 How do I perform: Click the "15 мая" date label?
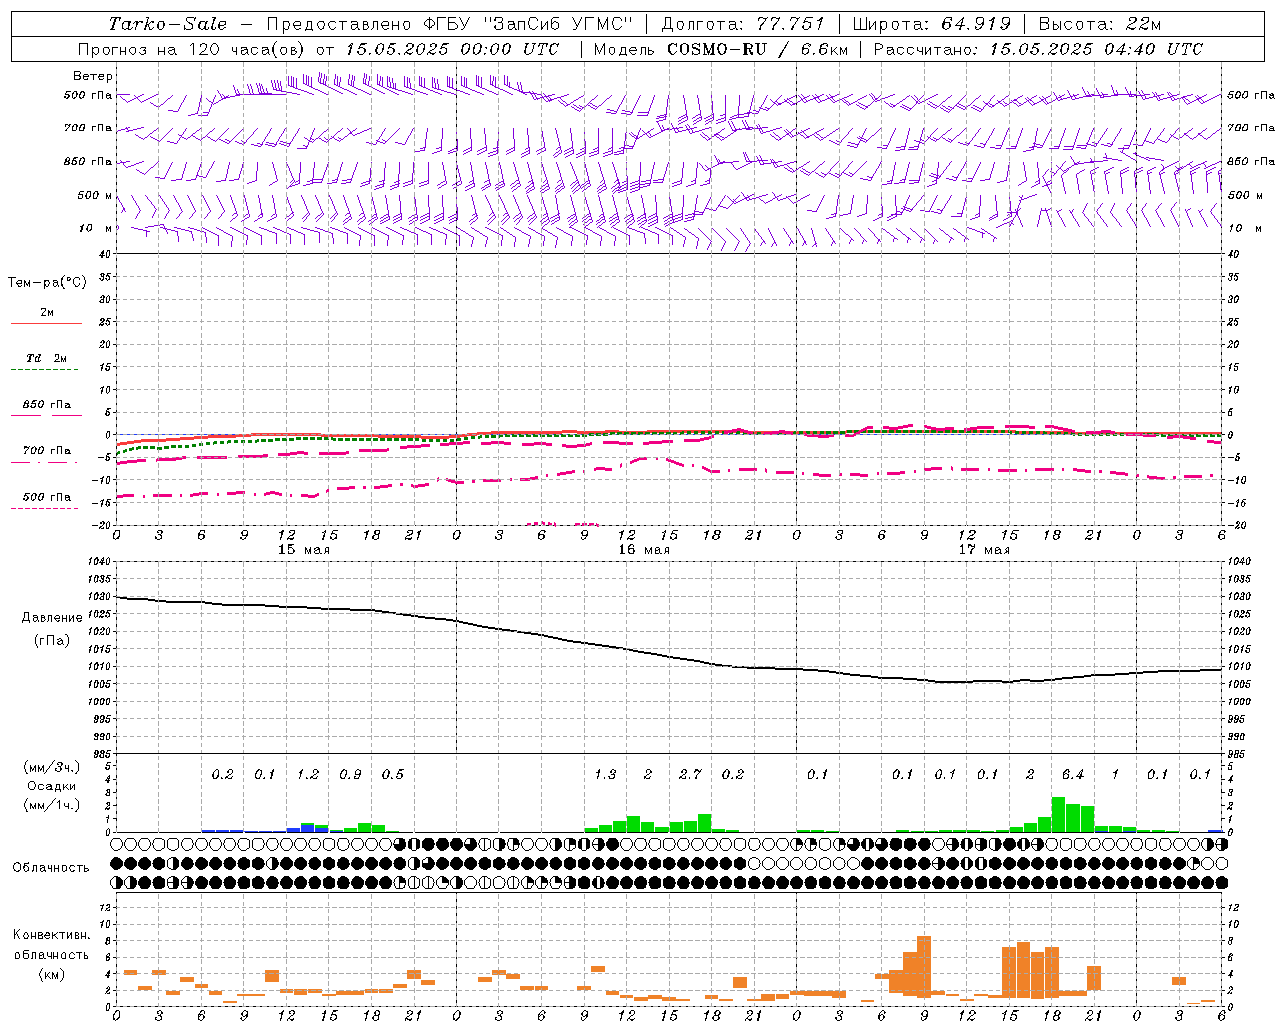point(304,550)
